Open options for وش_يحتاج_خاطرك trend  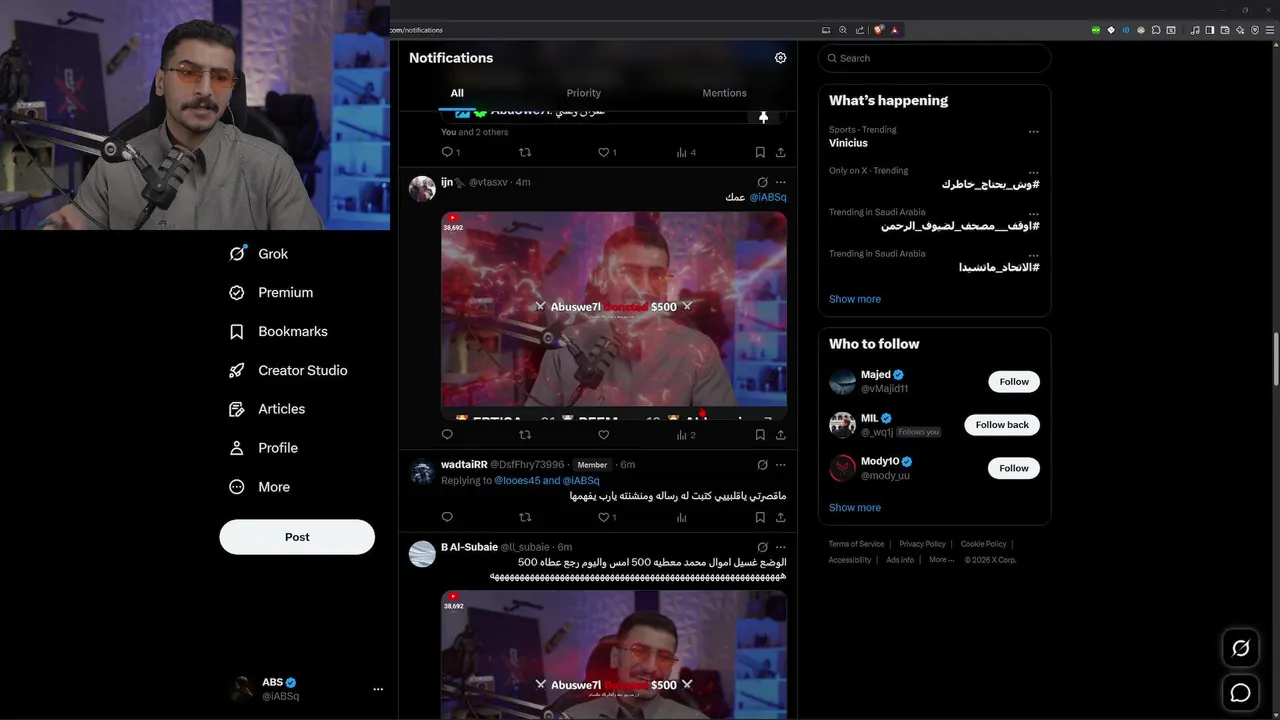(x=1033, y=172)
